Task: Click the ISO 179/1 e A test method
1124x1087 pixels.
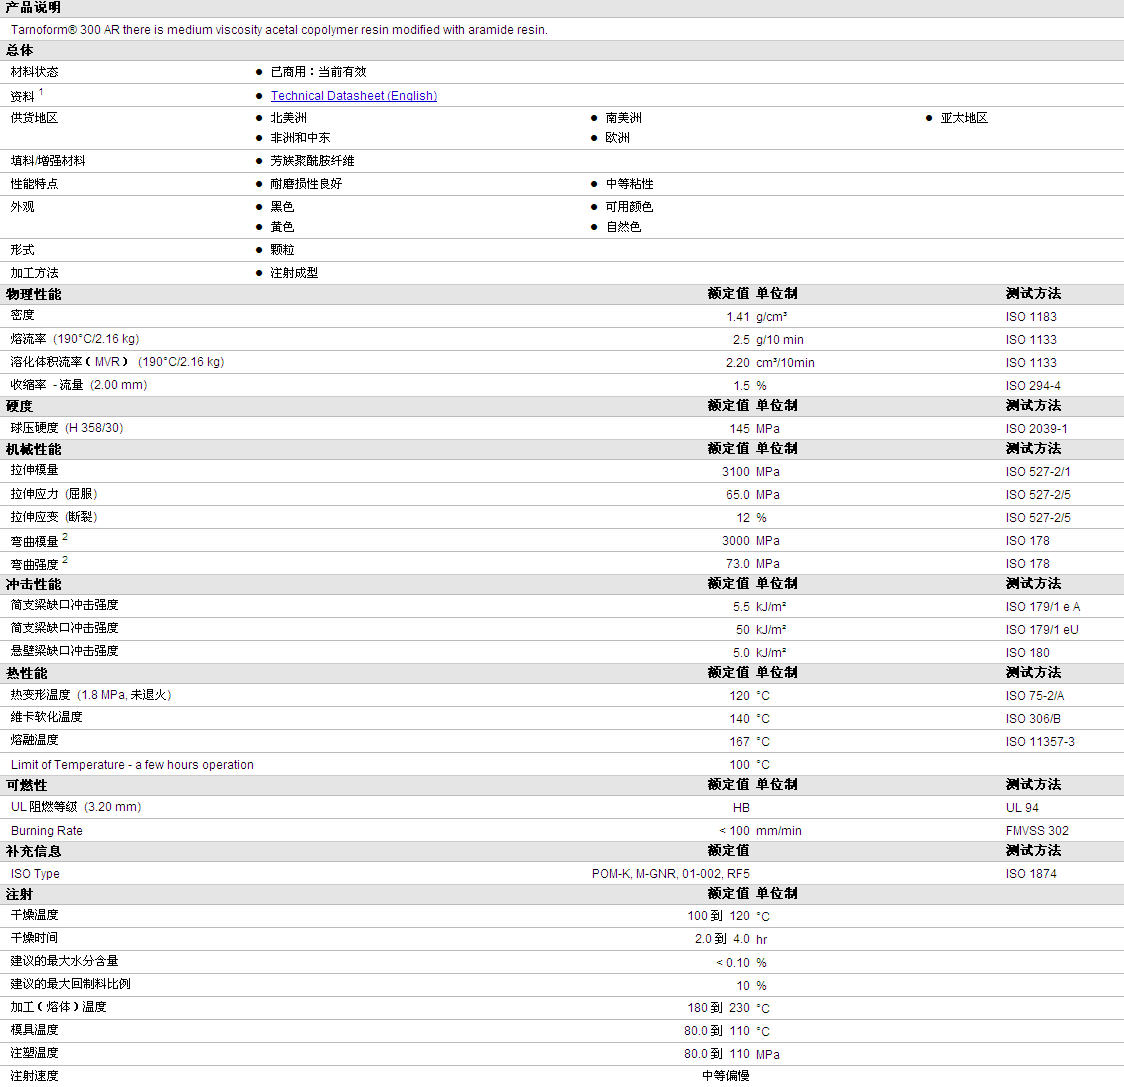Action: [1043, 607]
